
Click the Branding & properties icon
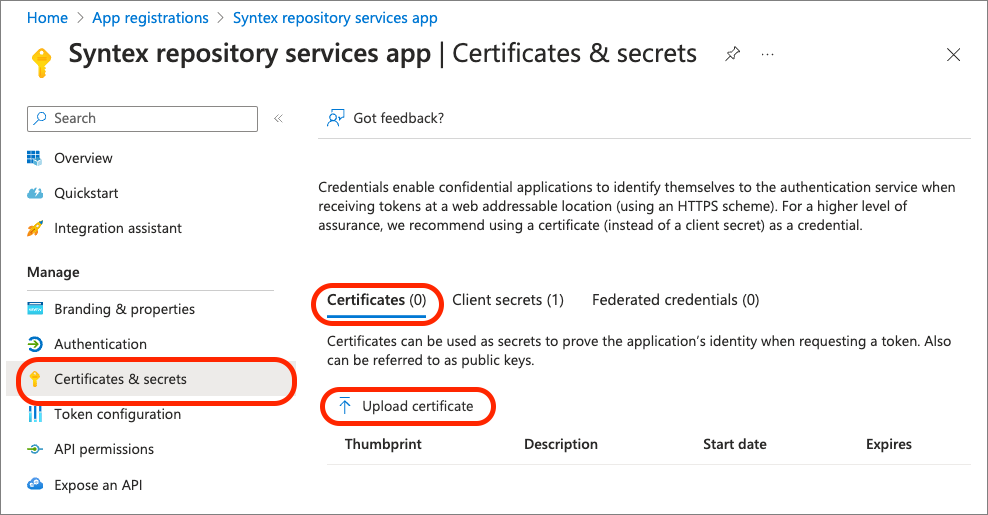pyautogui.click(x=35, y=309)
